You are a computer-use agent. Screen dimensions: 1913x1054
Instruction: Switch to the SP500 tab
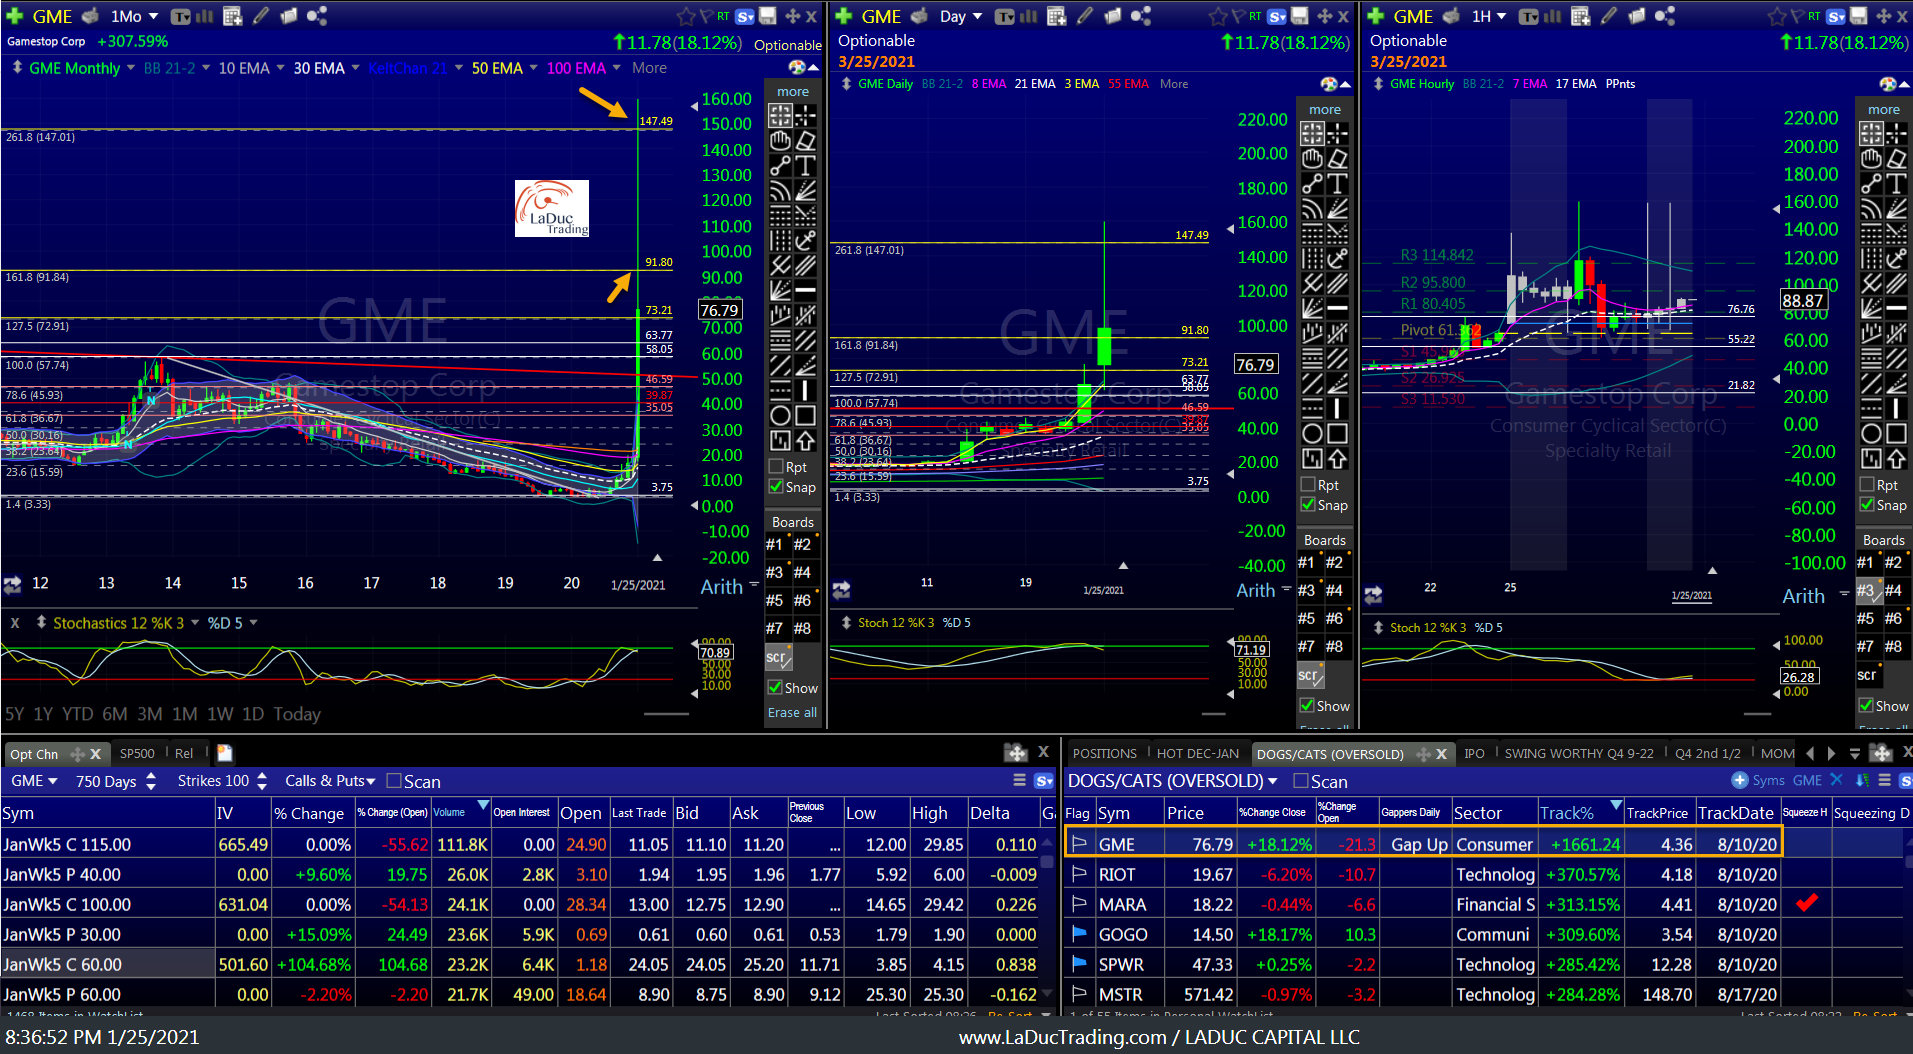click(x=137, y=753)
